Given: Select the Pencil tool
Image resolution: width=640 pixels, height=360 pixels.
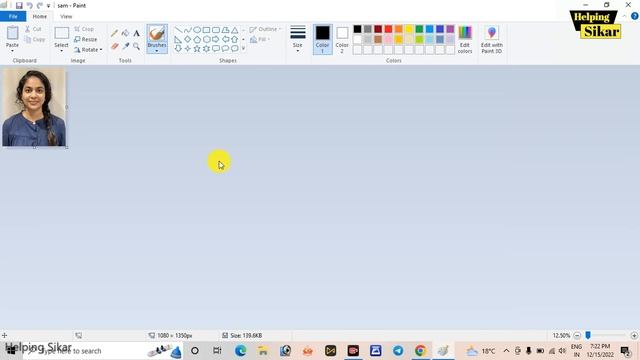Looking at the screenshot, I should pyautogui.click(x=115, y=33).
